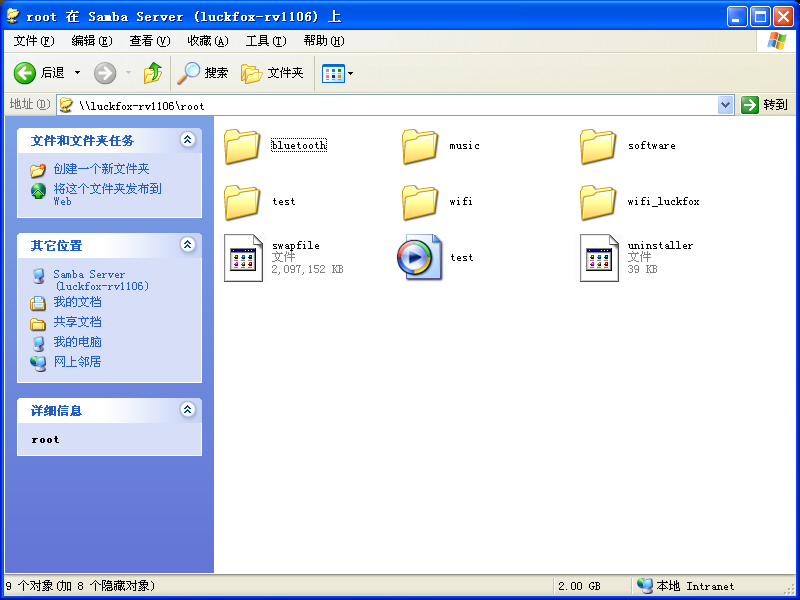Click the 我的文档 folder icon
800x600 pixels.
(38, 303)
